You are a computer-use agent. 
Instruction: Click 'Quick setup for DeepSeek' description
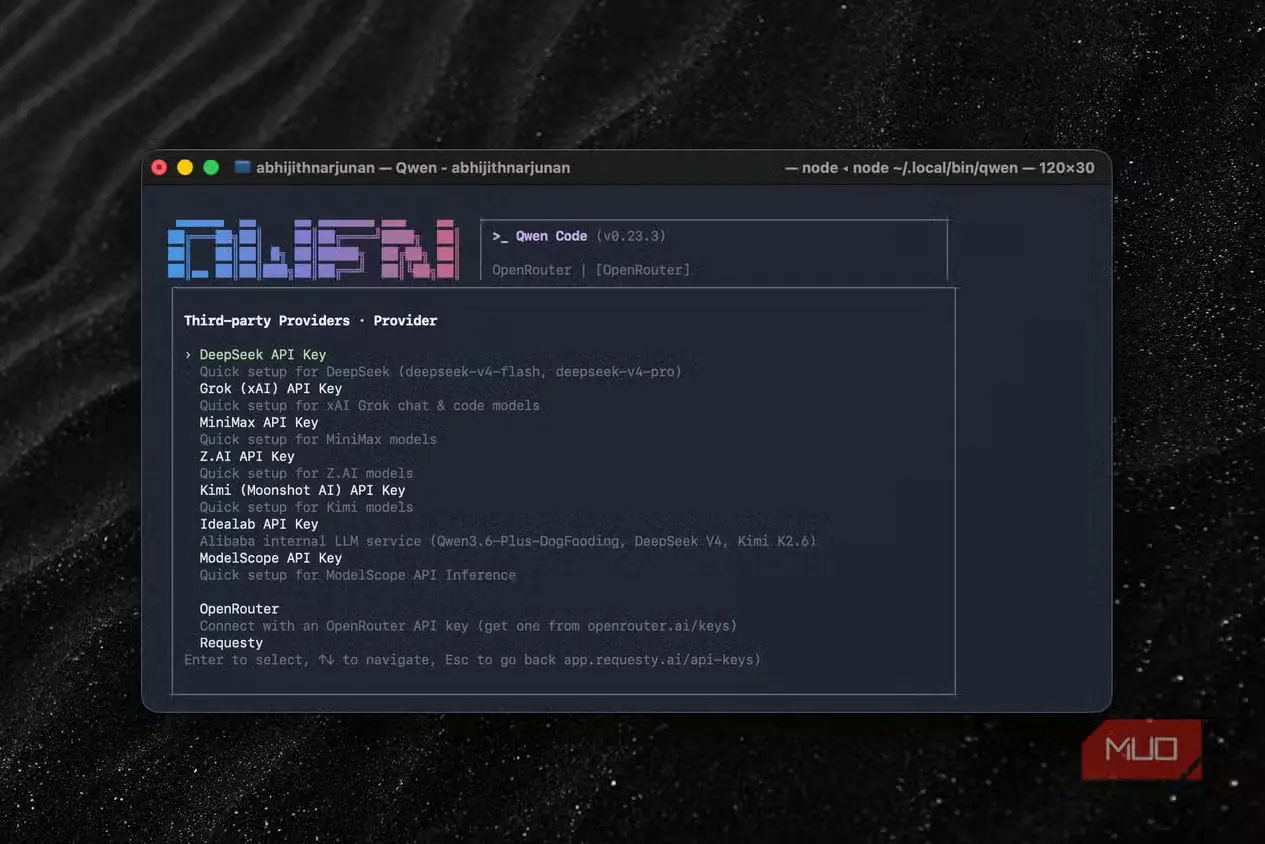coord(440,372)
